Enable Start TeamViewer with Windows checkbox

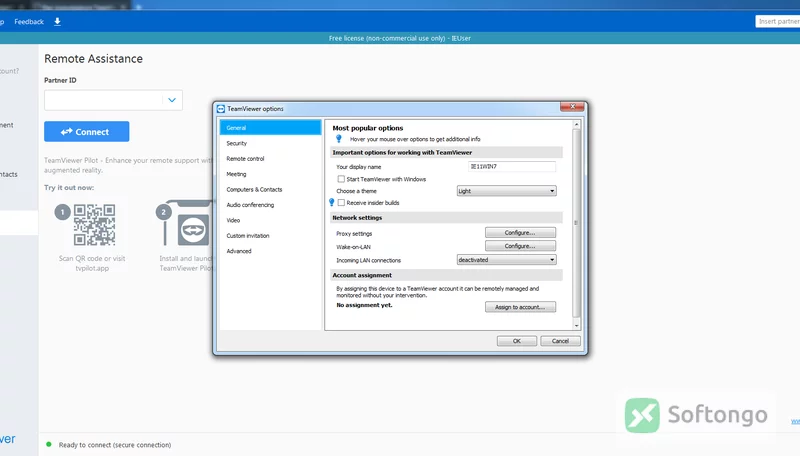coord(341,179)
